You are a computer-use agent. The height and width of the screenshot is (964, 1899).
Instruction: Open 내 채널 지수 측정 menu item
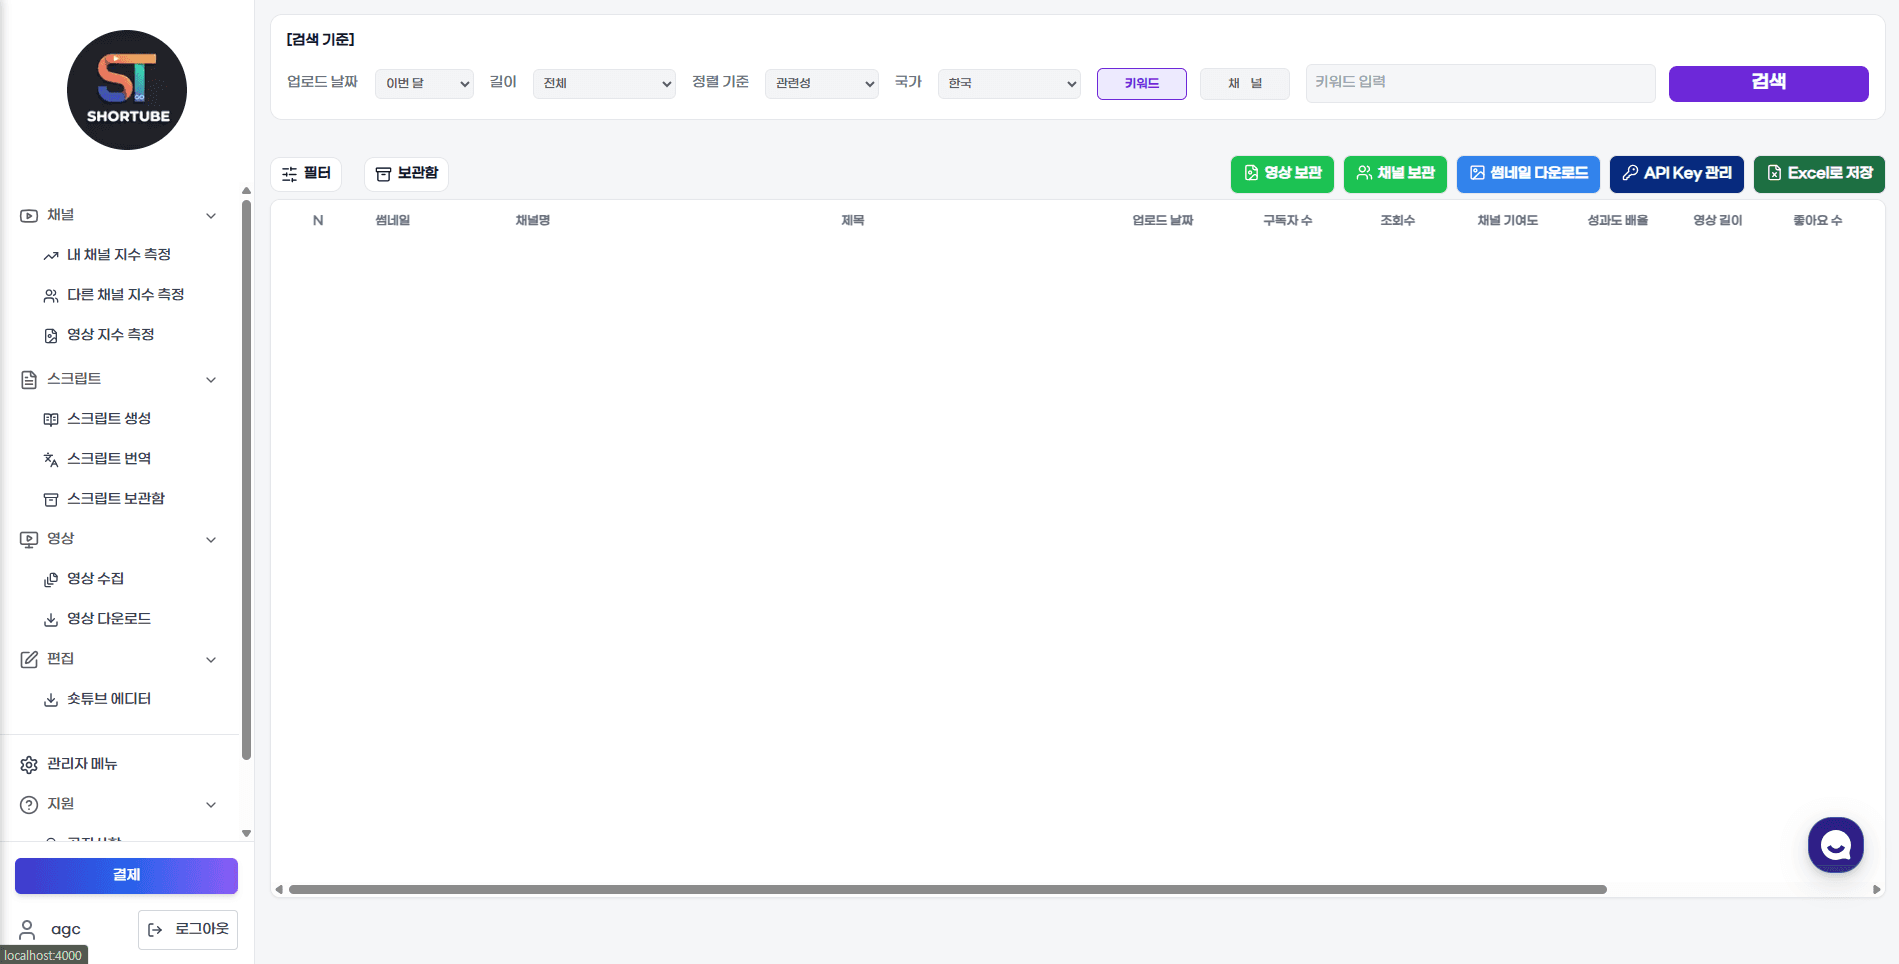tap(118, 255)
